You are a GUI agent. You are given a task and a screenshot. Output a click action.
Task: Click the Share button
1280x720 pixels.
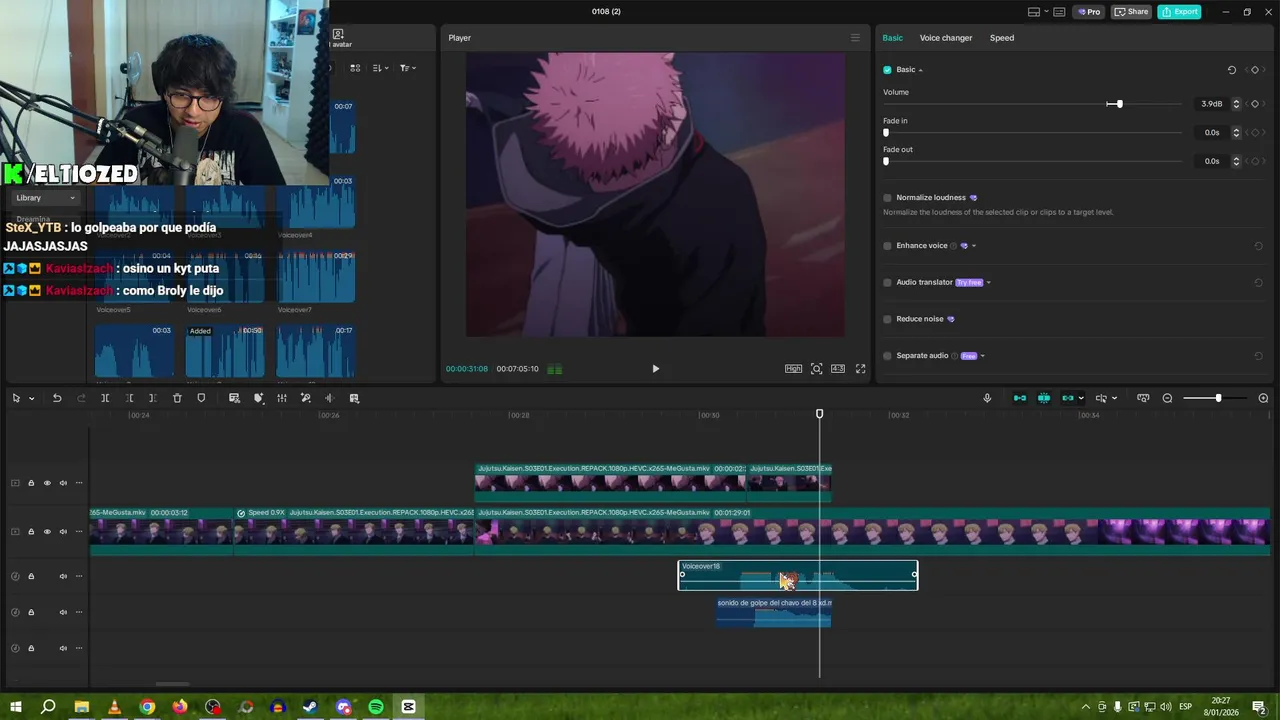pos(1131,12)
